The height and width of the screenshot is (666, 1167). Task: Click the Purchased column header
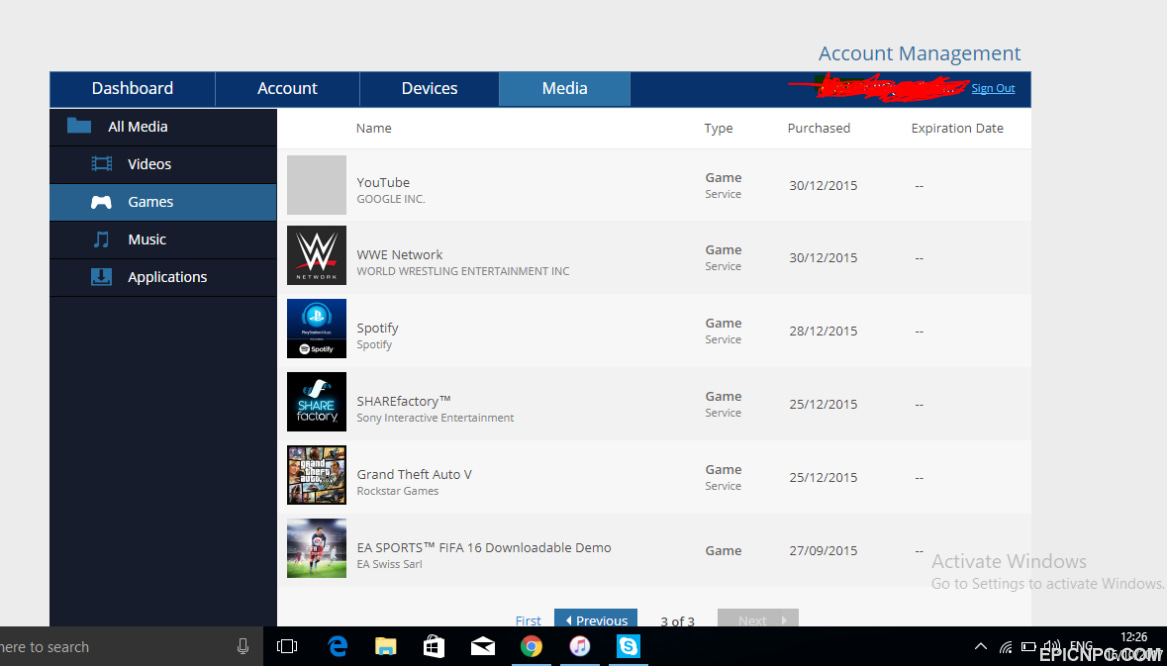819,128
